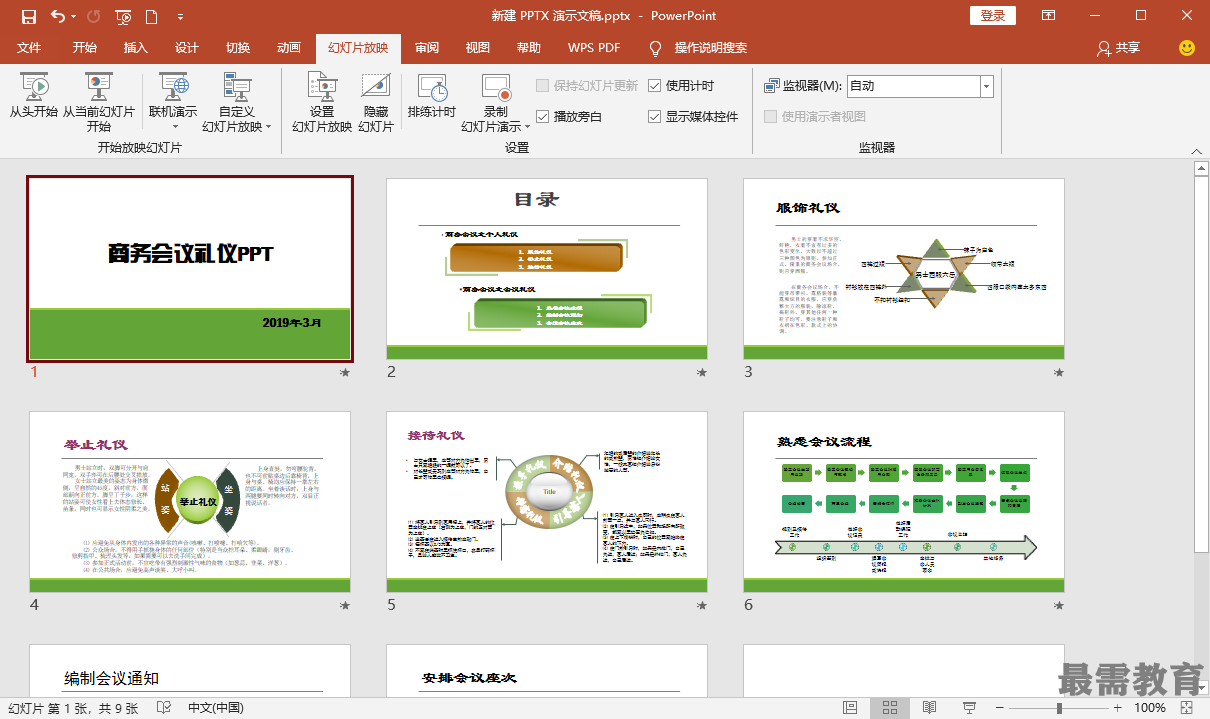This screenshot has width=1210, height=719.
Task: Create new document from quick access toolbar
Action: [151, 16]
